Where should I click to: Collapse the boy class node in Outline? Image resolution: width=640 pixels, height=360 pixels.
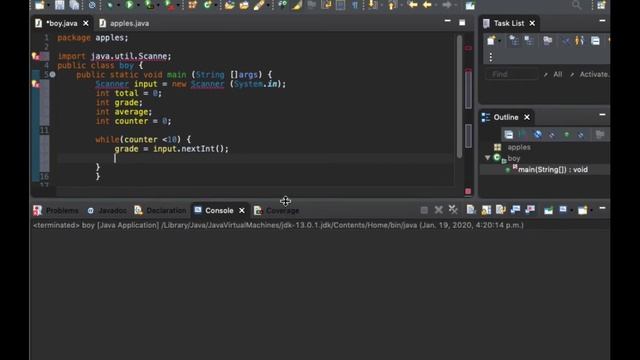487,158
